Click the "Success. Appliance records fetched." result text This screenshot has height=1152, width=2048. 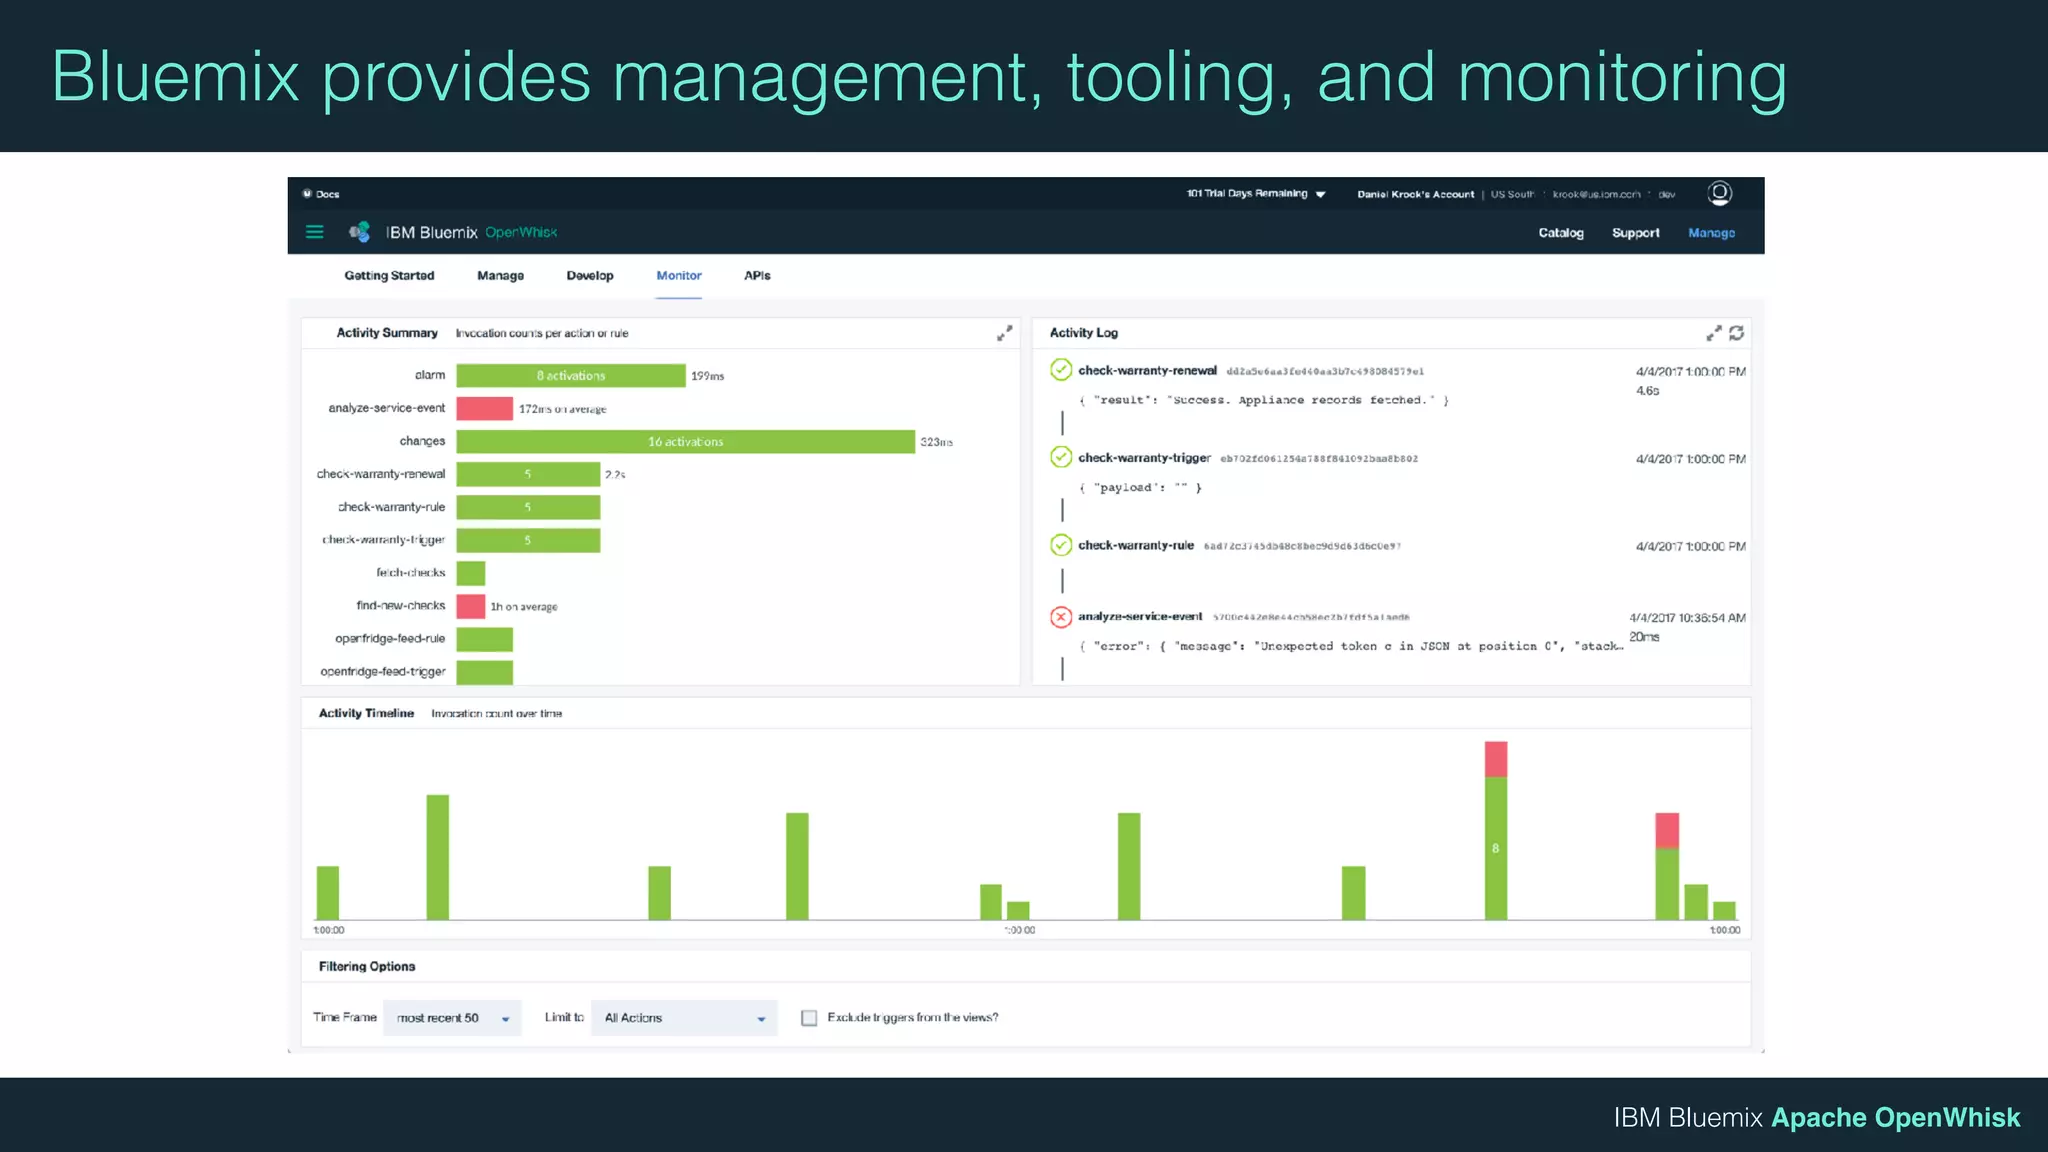pyautogui.click(x=1264, y=400)
